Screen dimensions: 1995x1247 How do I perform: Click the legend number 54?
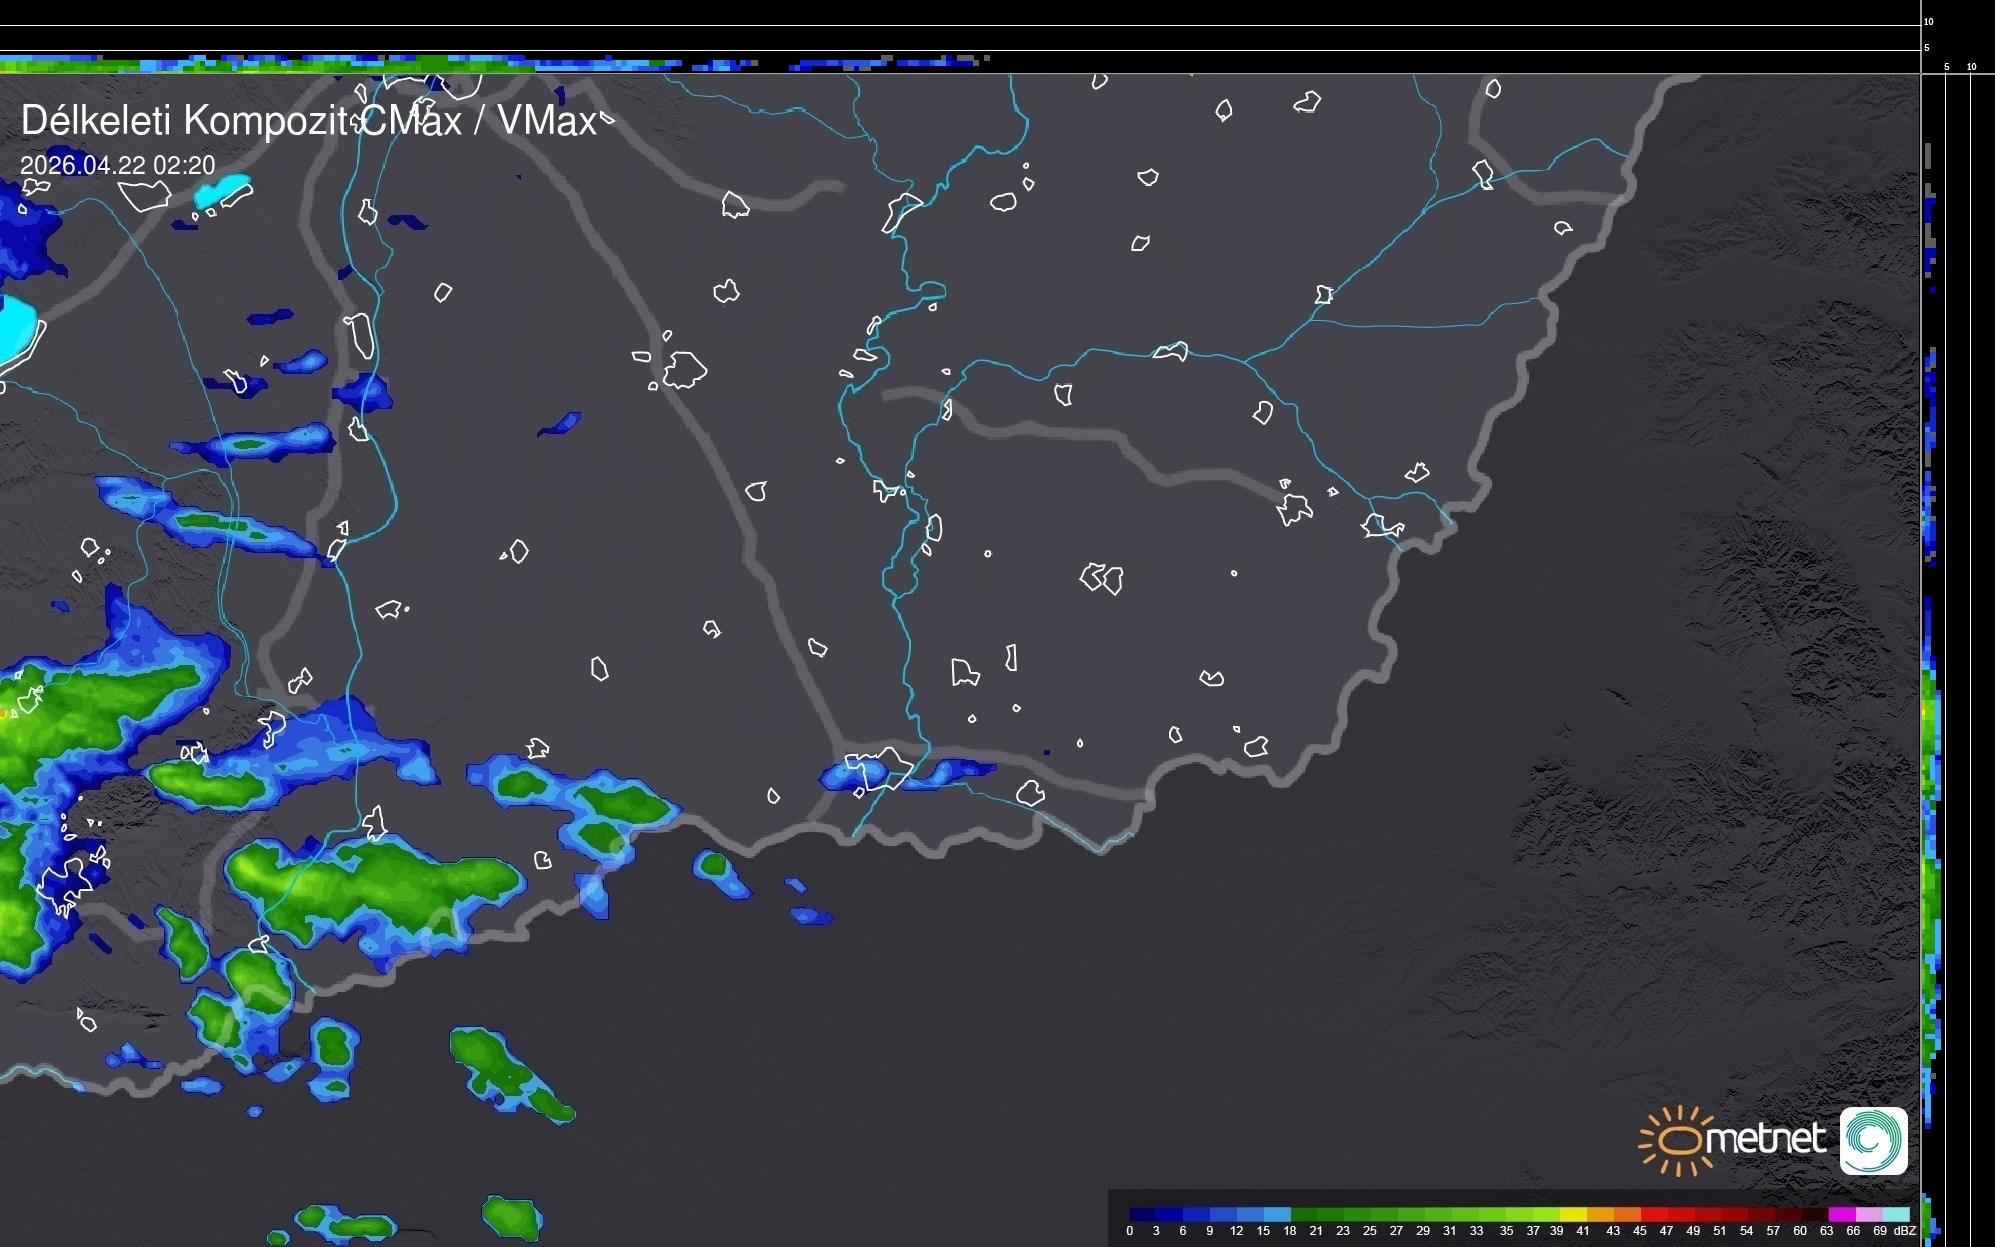point(1746,1231)
